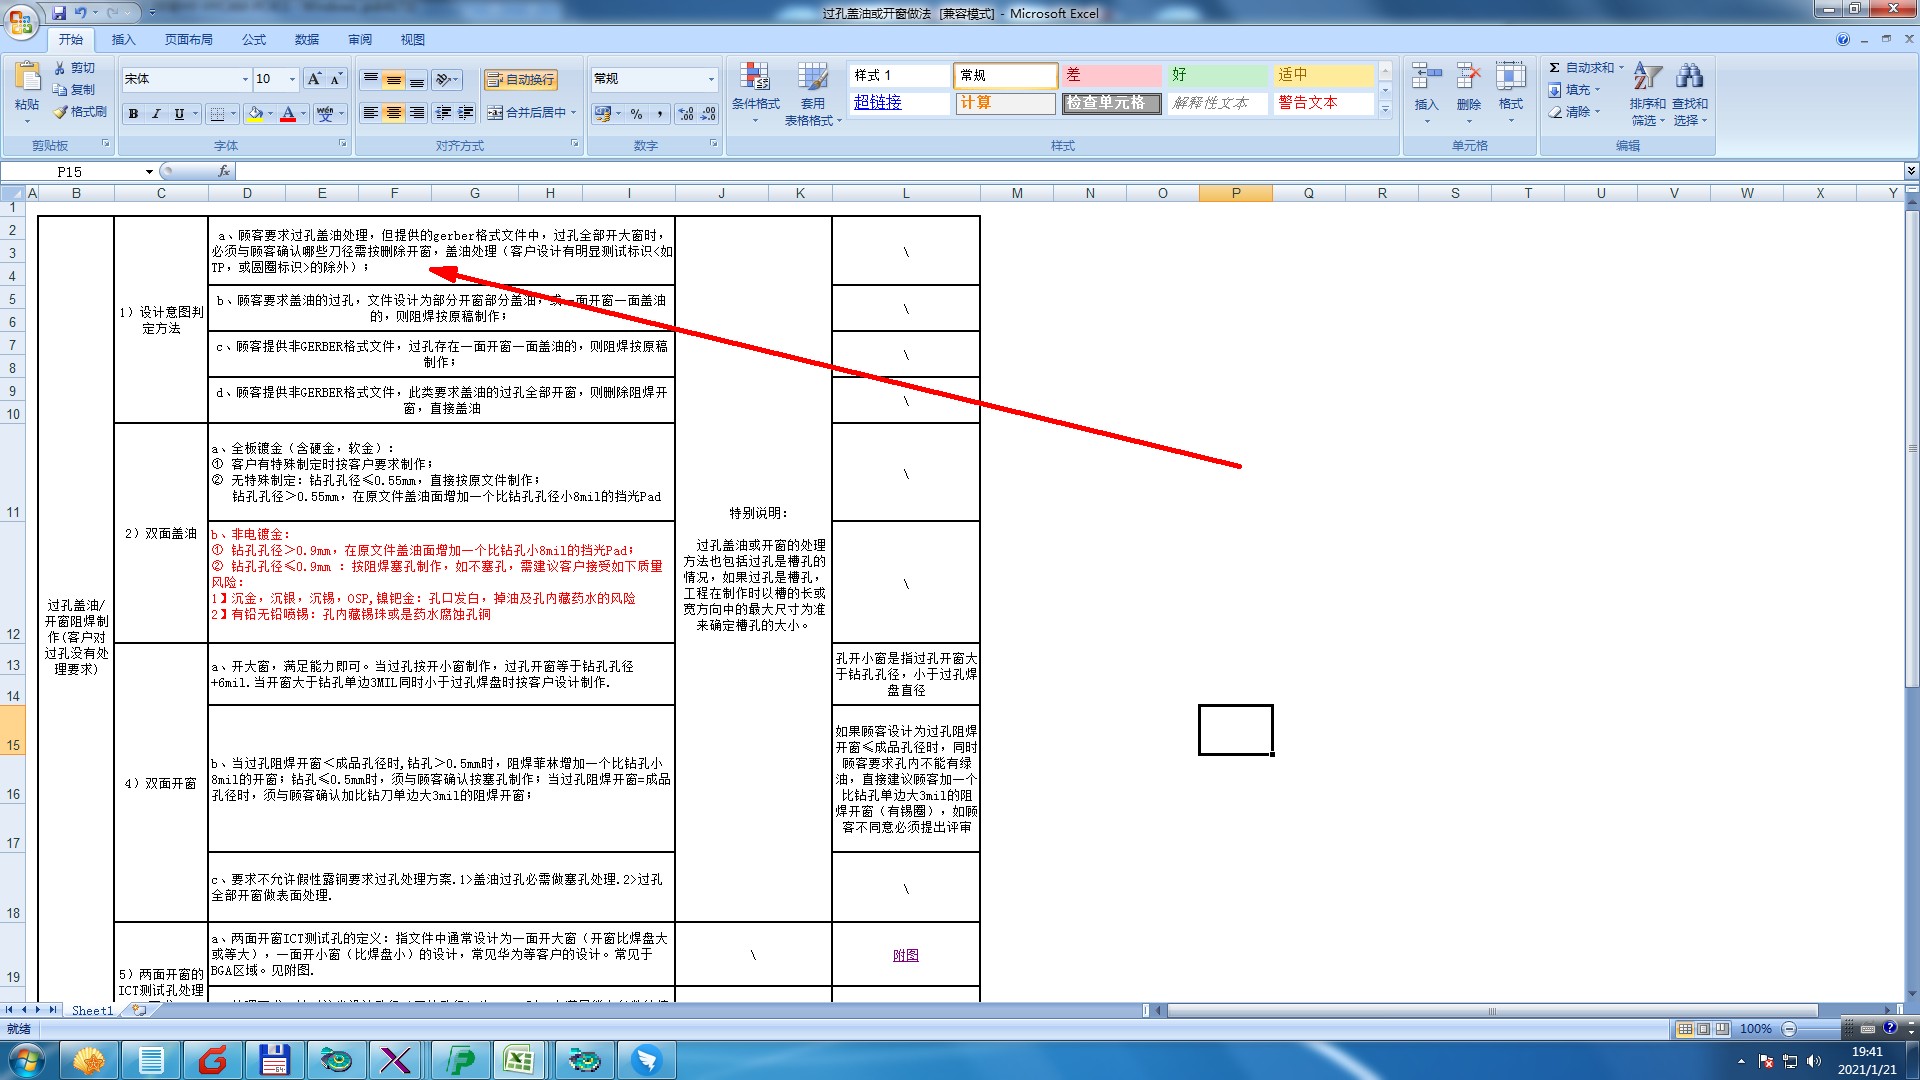Viewport: 1920px width, 1080px height.
Task: Open the 页面布局 ribbon tab
Action: click(188, 40)
